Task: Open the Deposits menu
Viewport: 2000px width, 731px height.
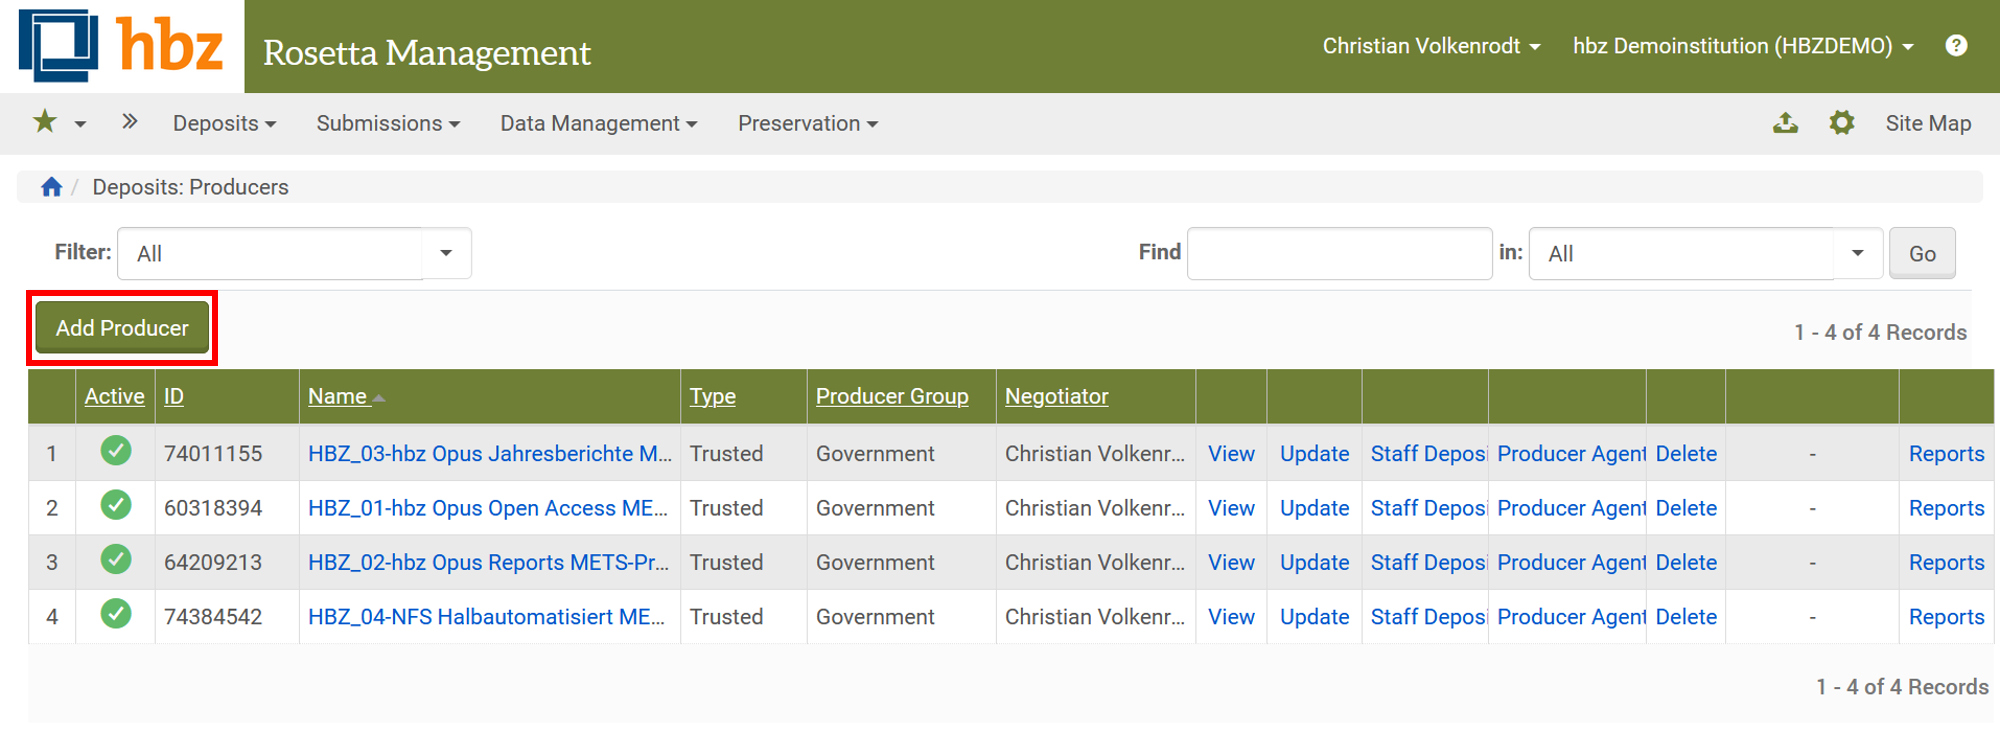Action: click(224, 123)
